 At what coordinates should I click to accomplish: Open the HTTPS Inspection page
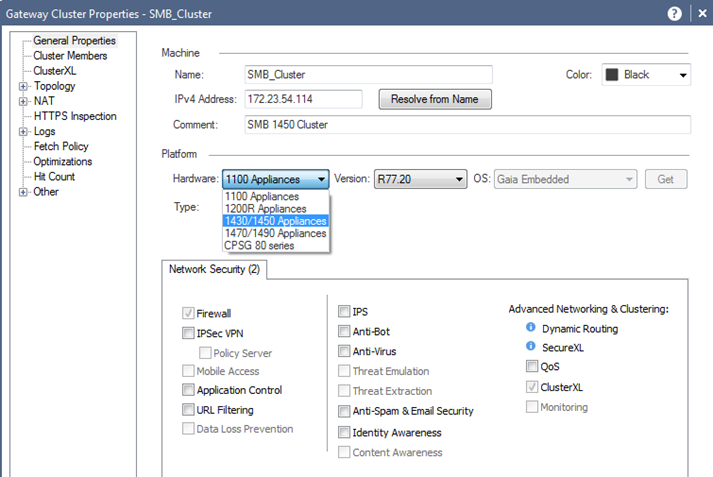[x=75, y=116]
